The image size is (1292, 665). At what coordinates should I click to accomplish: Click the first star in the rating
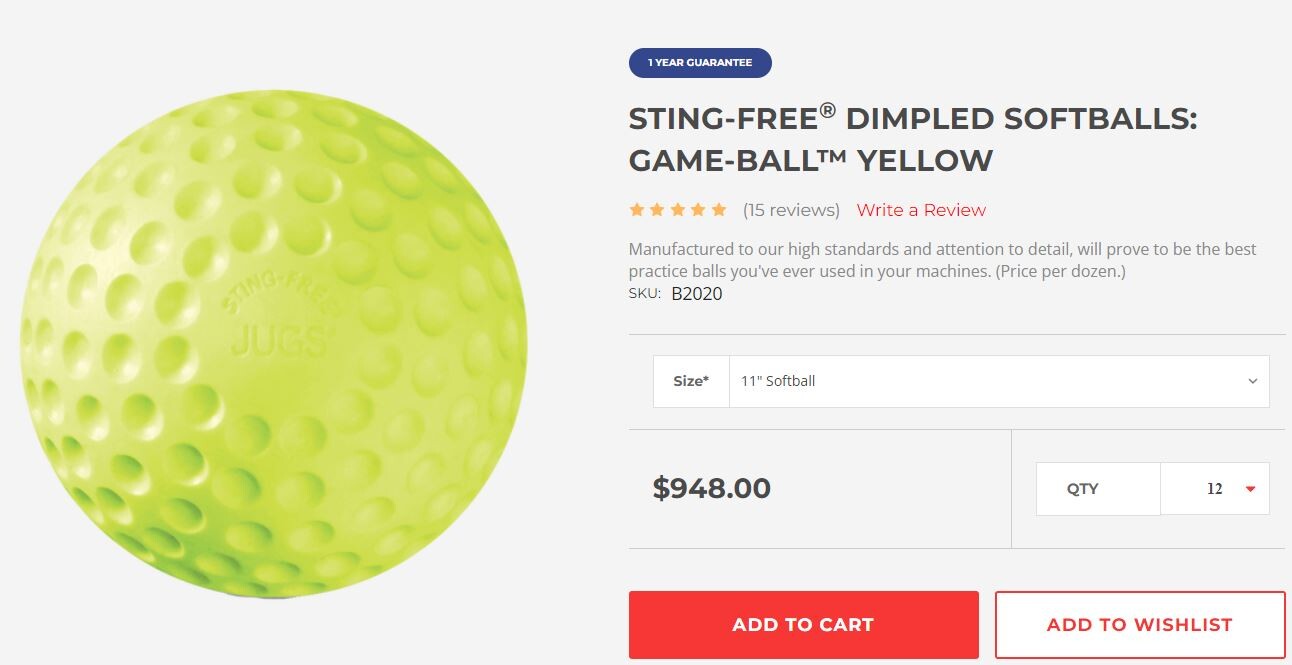635,209
